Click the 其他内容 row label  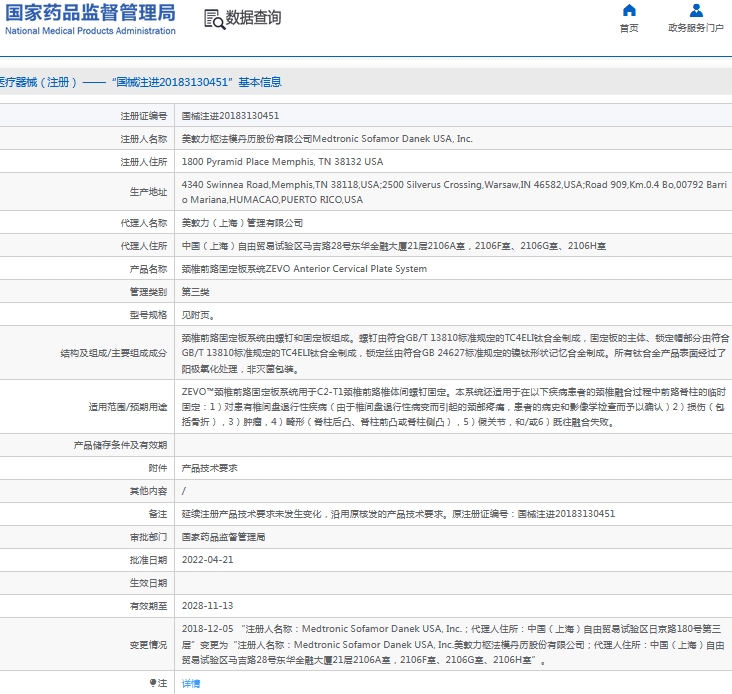[148, 491]
